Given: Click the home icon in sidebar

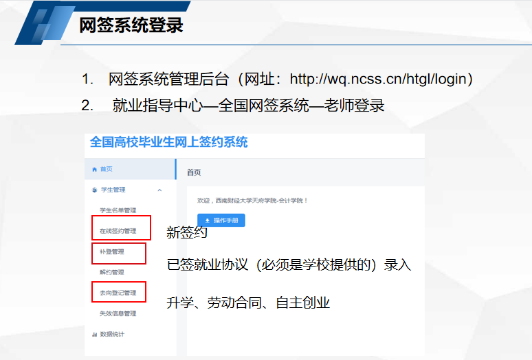Looking at the screenshot, I should tap(94, 169).
